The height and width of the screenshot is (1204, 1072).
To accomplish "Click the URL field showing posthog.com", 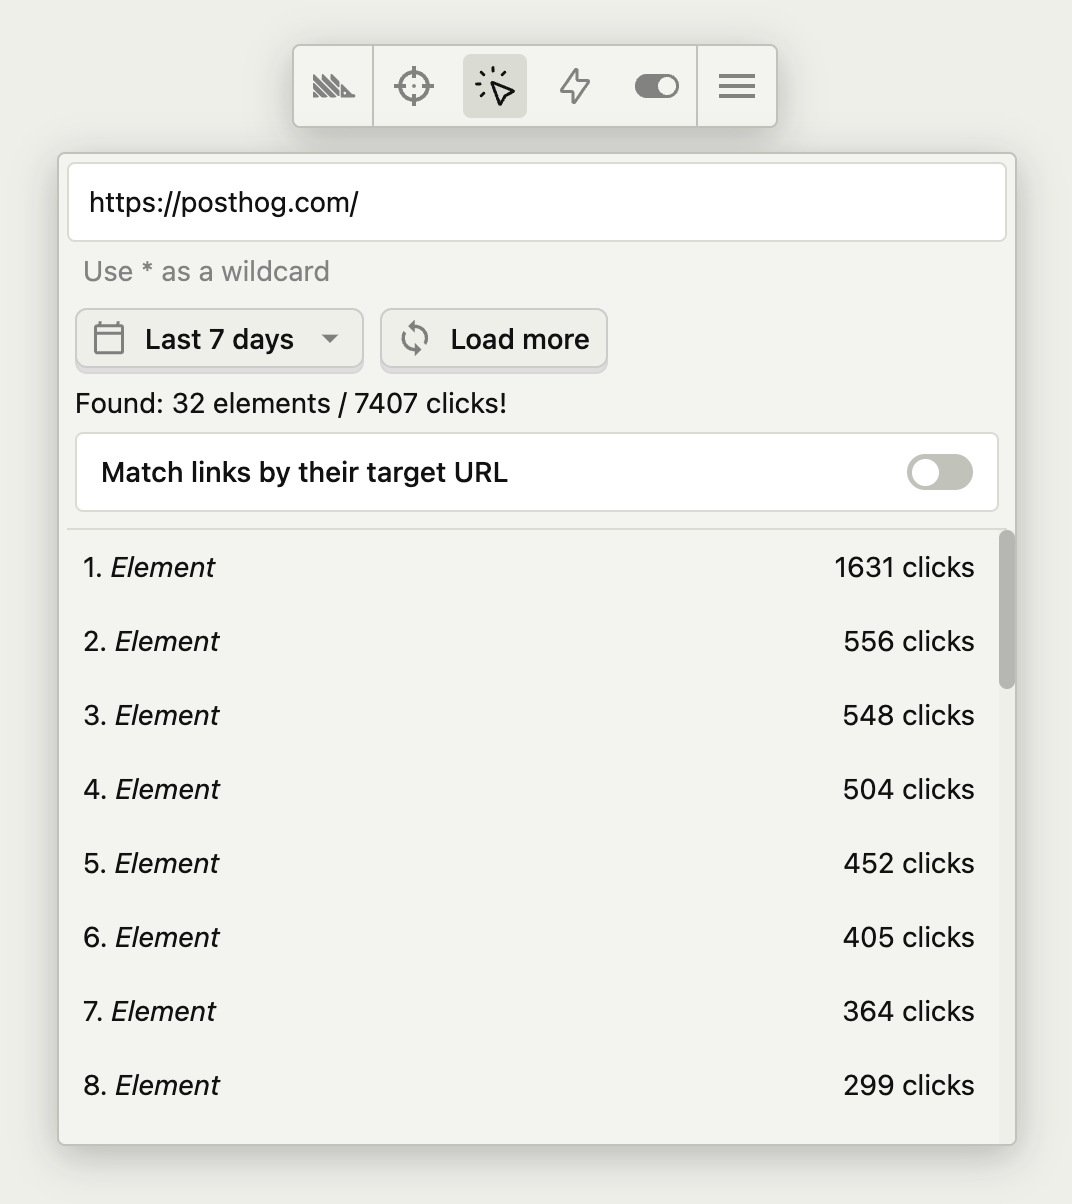I will (537, 202).
